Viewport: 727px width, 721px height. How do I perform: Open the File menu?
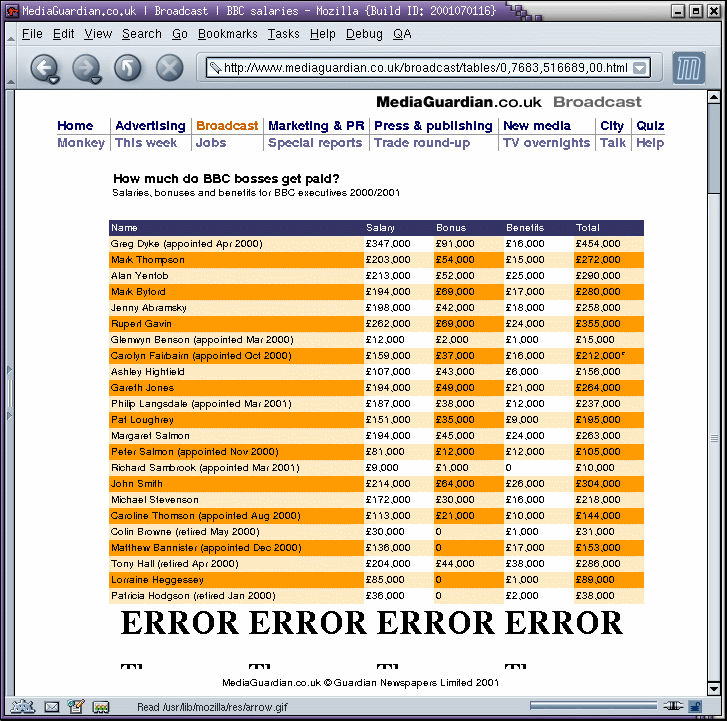click(32, 34)
